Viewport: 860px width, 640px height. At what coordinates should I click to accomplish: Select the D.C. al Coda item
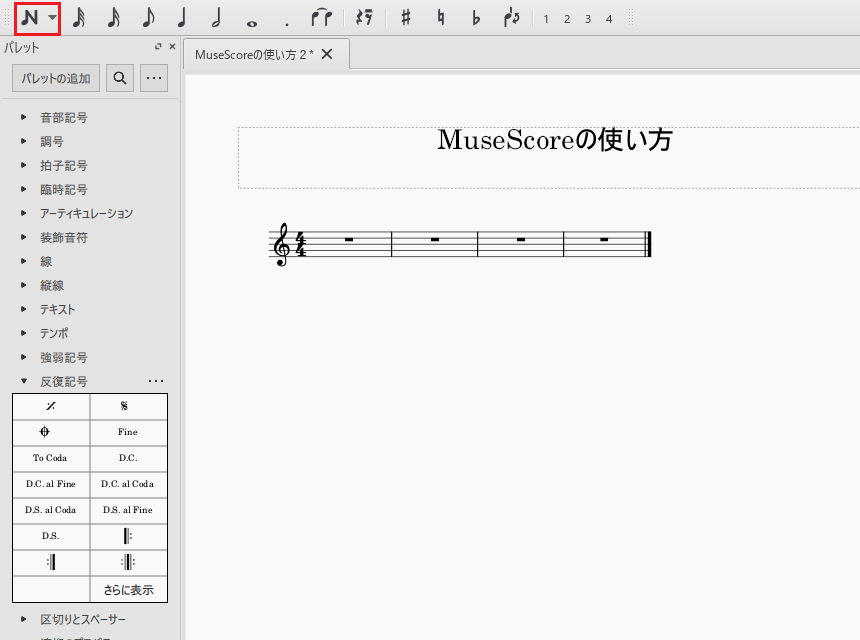(x=129, y=484)
